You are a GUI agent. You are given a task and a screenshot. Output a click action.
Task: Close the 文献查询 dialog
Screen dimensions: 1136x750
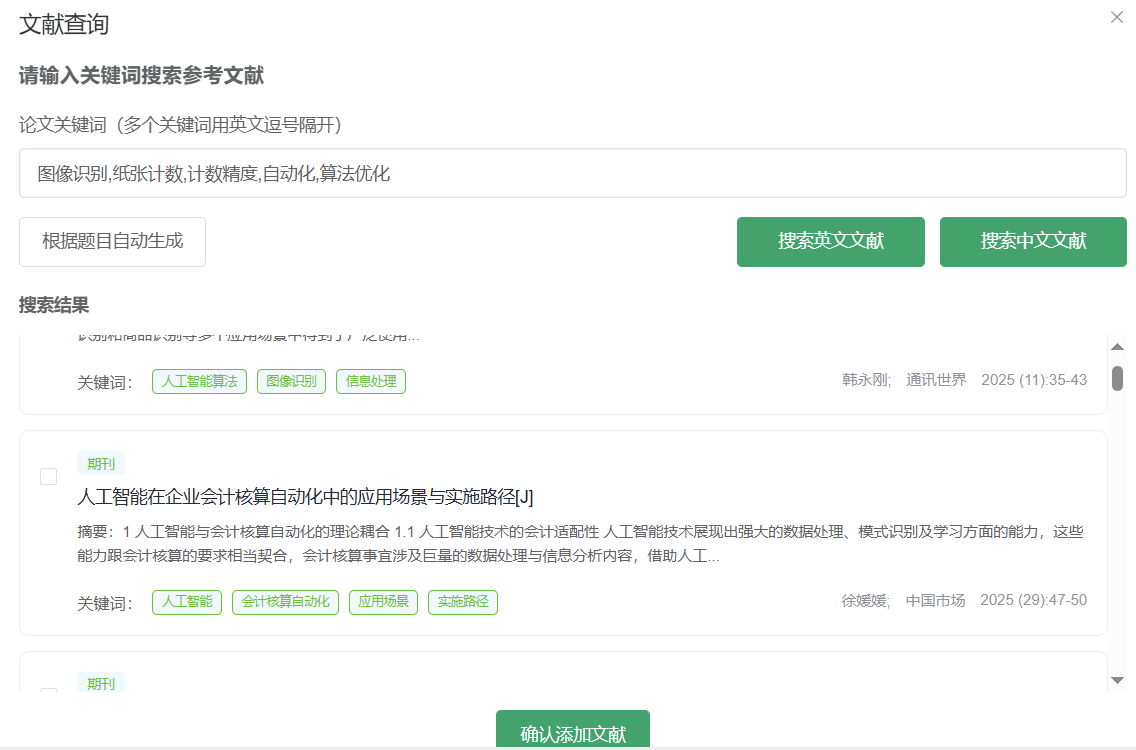pyautogui.click(x=1116, y=17)
